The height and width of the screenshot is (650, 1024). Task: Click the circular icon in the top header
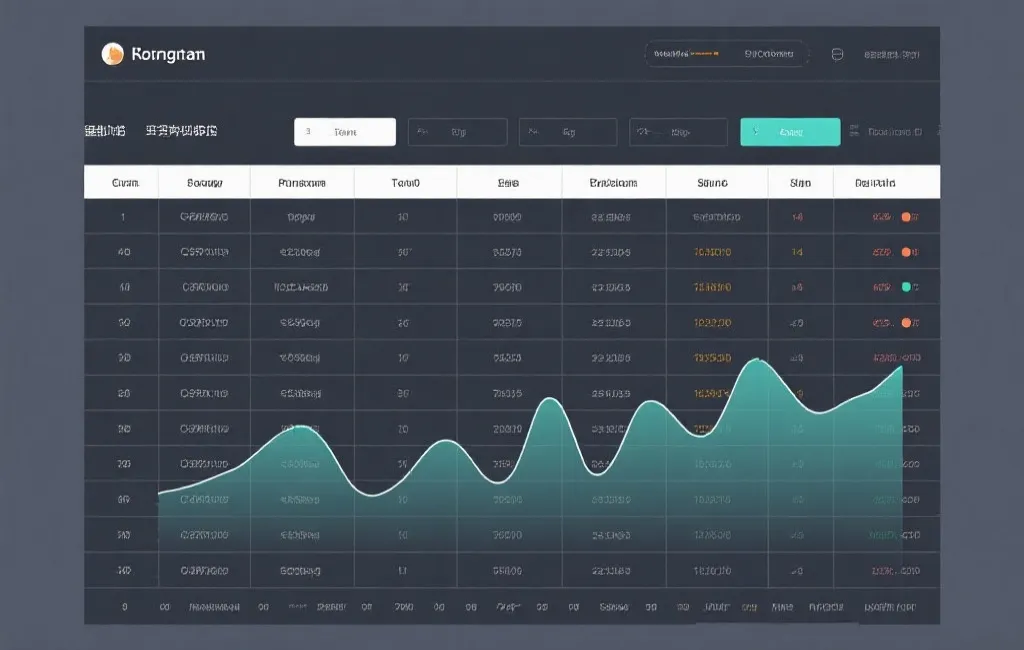click(x=838, y=54)
